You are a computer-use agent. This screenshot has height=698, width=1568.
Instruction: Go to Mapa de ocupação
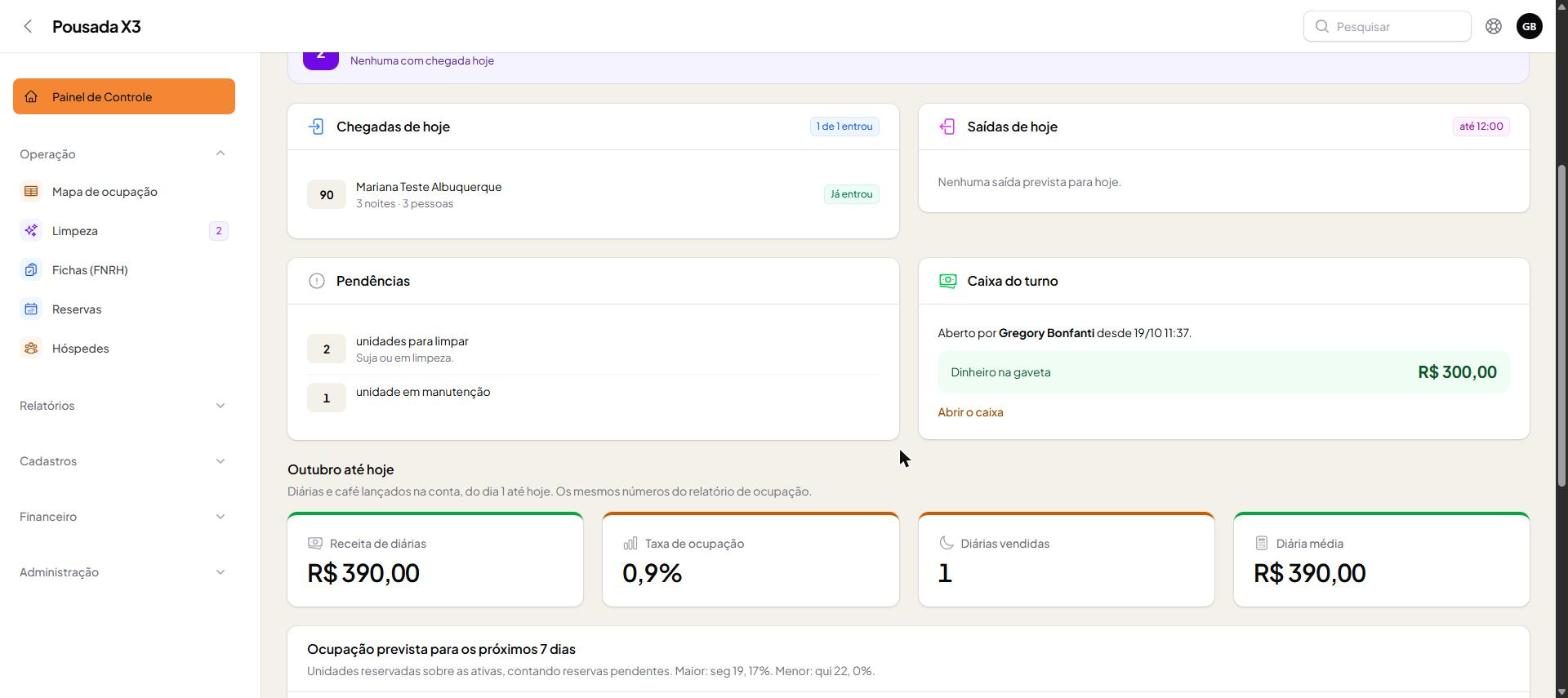coord(124,192)
